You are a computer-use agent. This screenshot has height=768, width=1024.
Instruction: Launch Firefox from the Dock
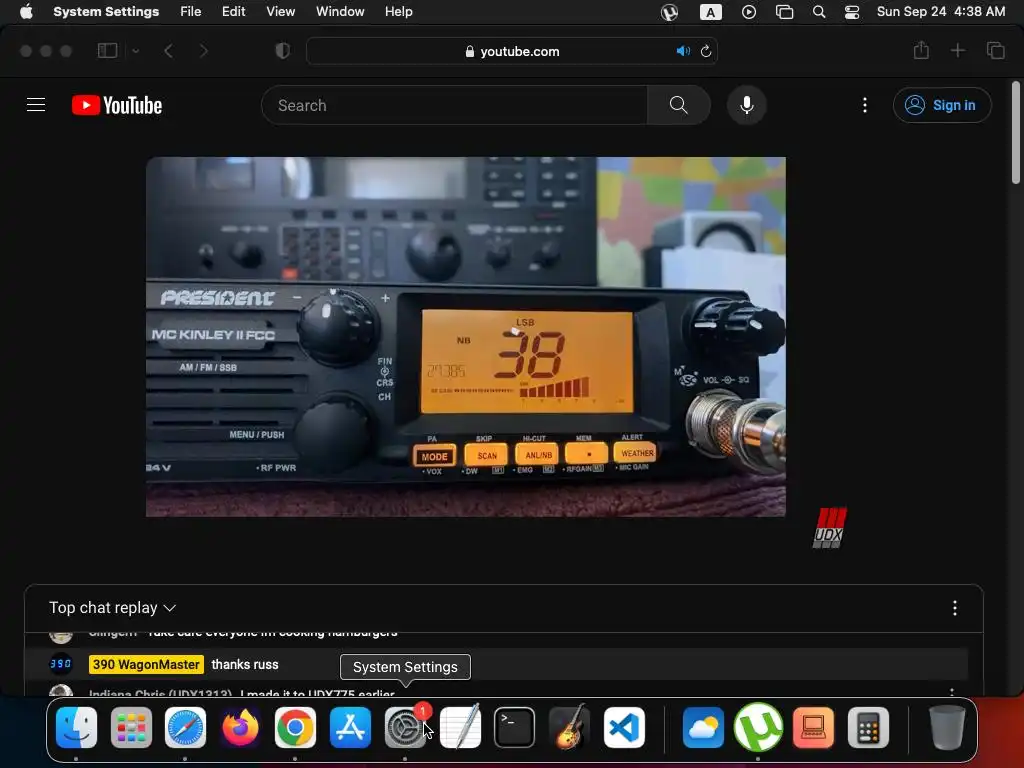(x=240, y=728)
